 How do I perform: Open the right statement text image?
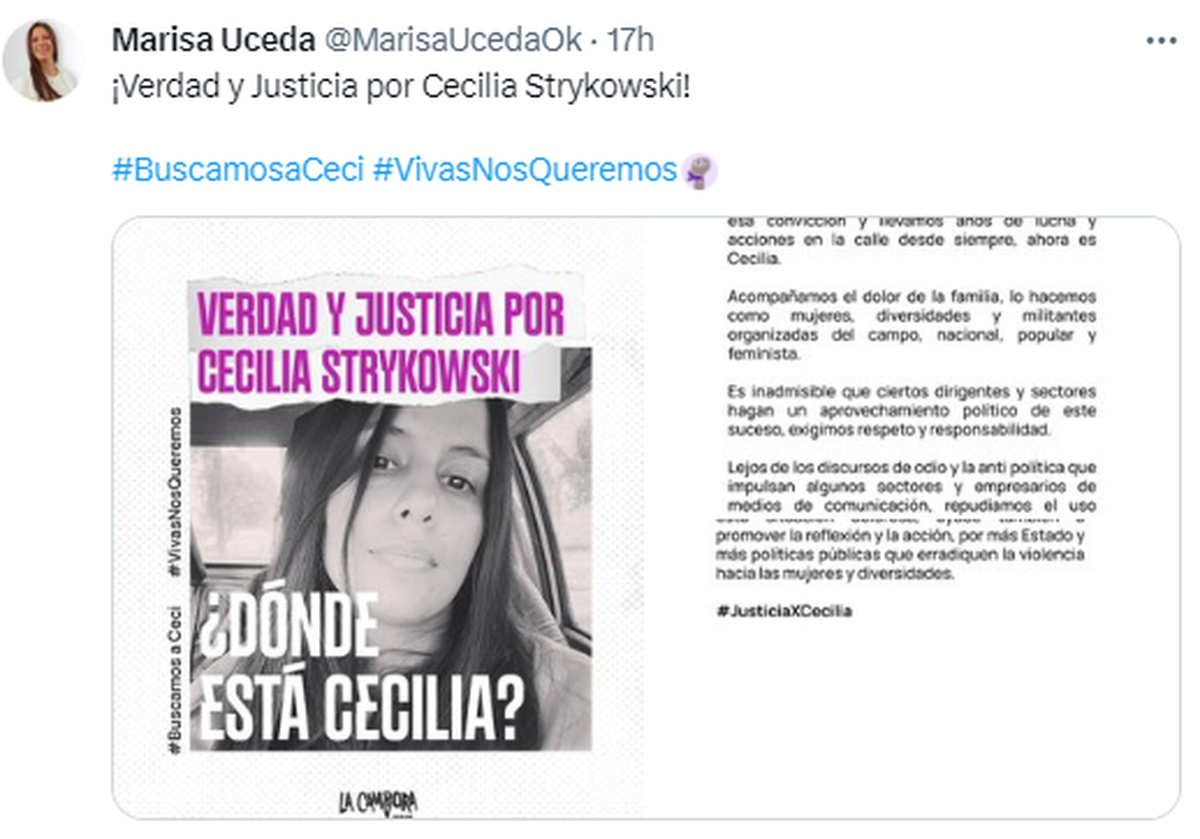tap(912, 518)
